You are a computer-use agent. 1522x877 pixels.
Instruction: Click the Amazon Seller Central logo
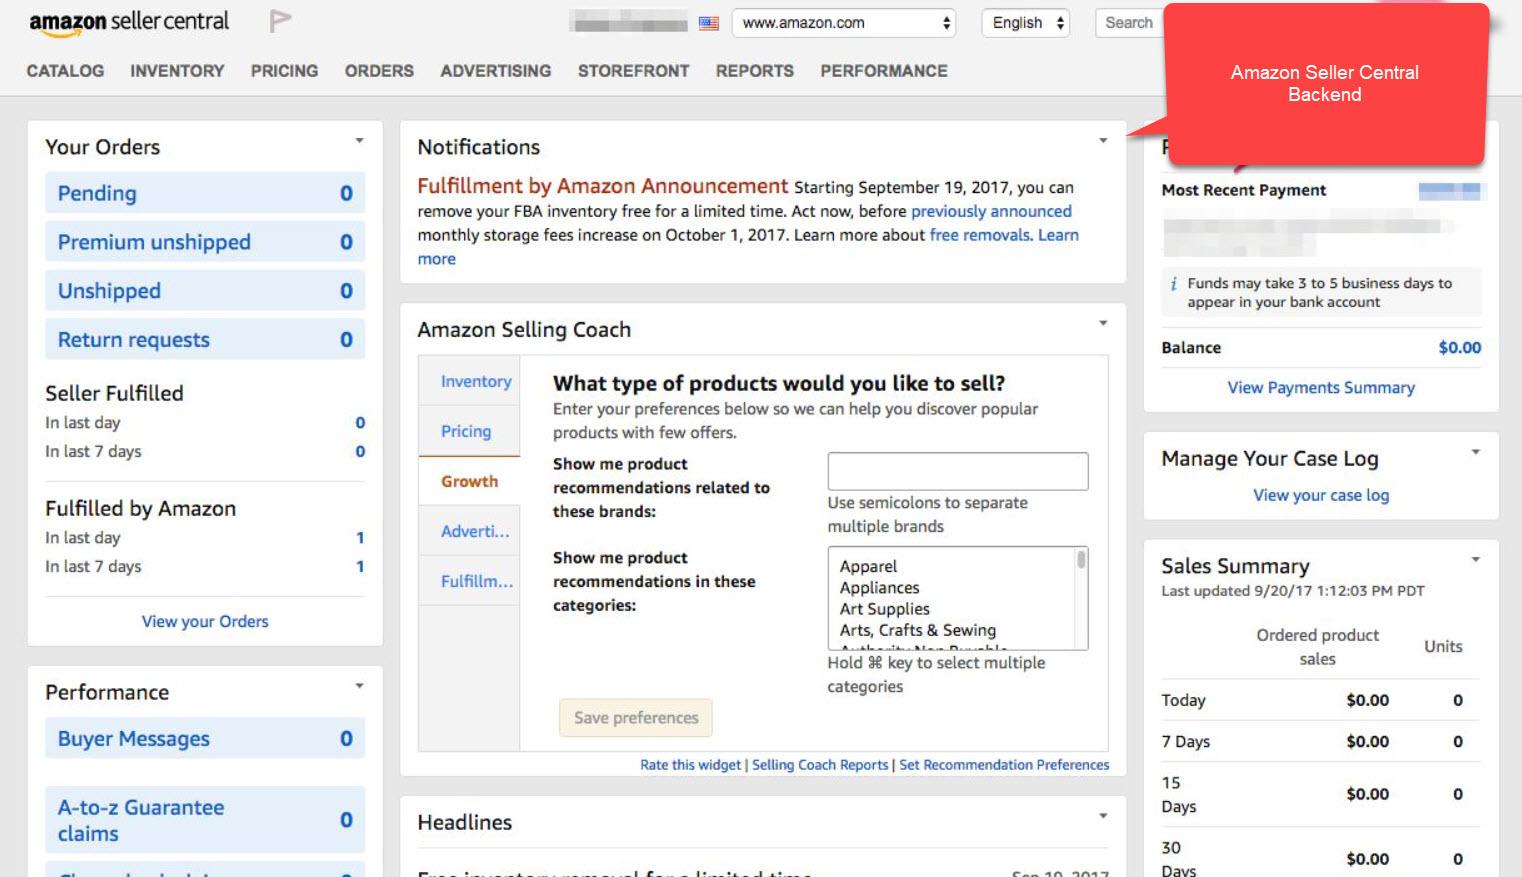pyautogui.click(x=128, y=22)
